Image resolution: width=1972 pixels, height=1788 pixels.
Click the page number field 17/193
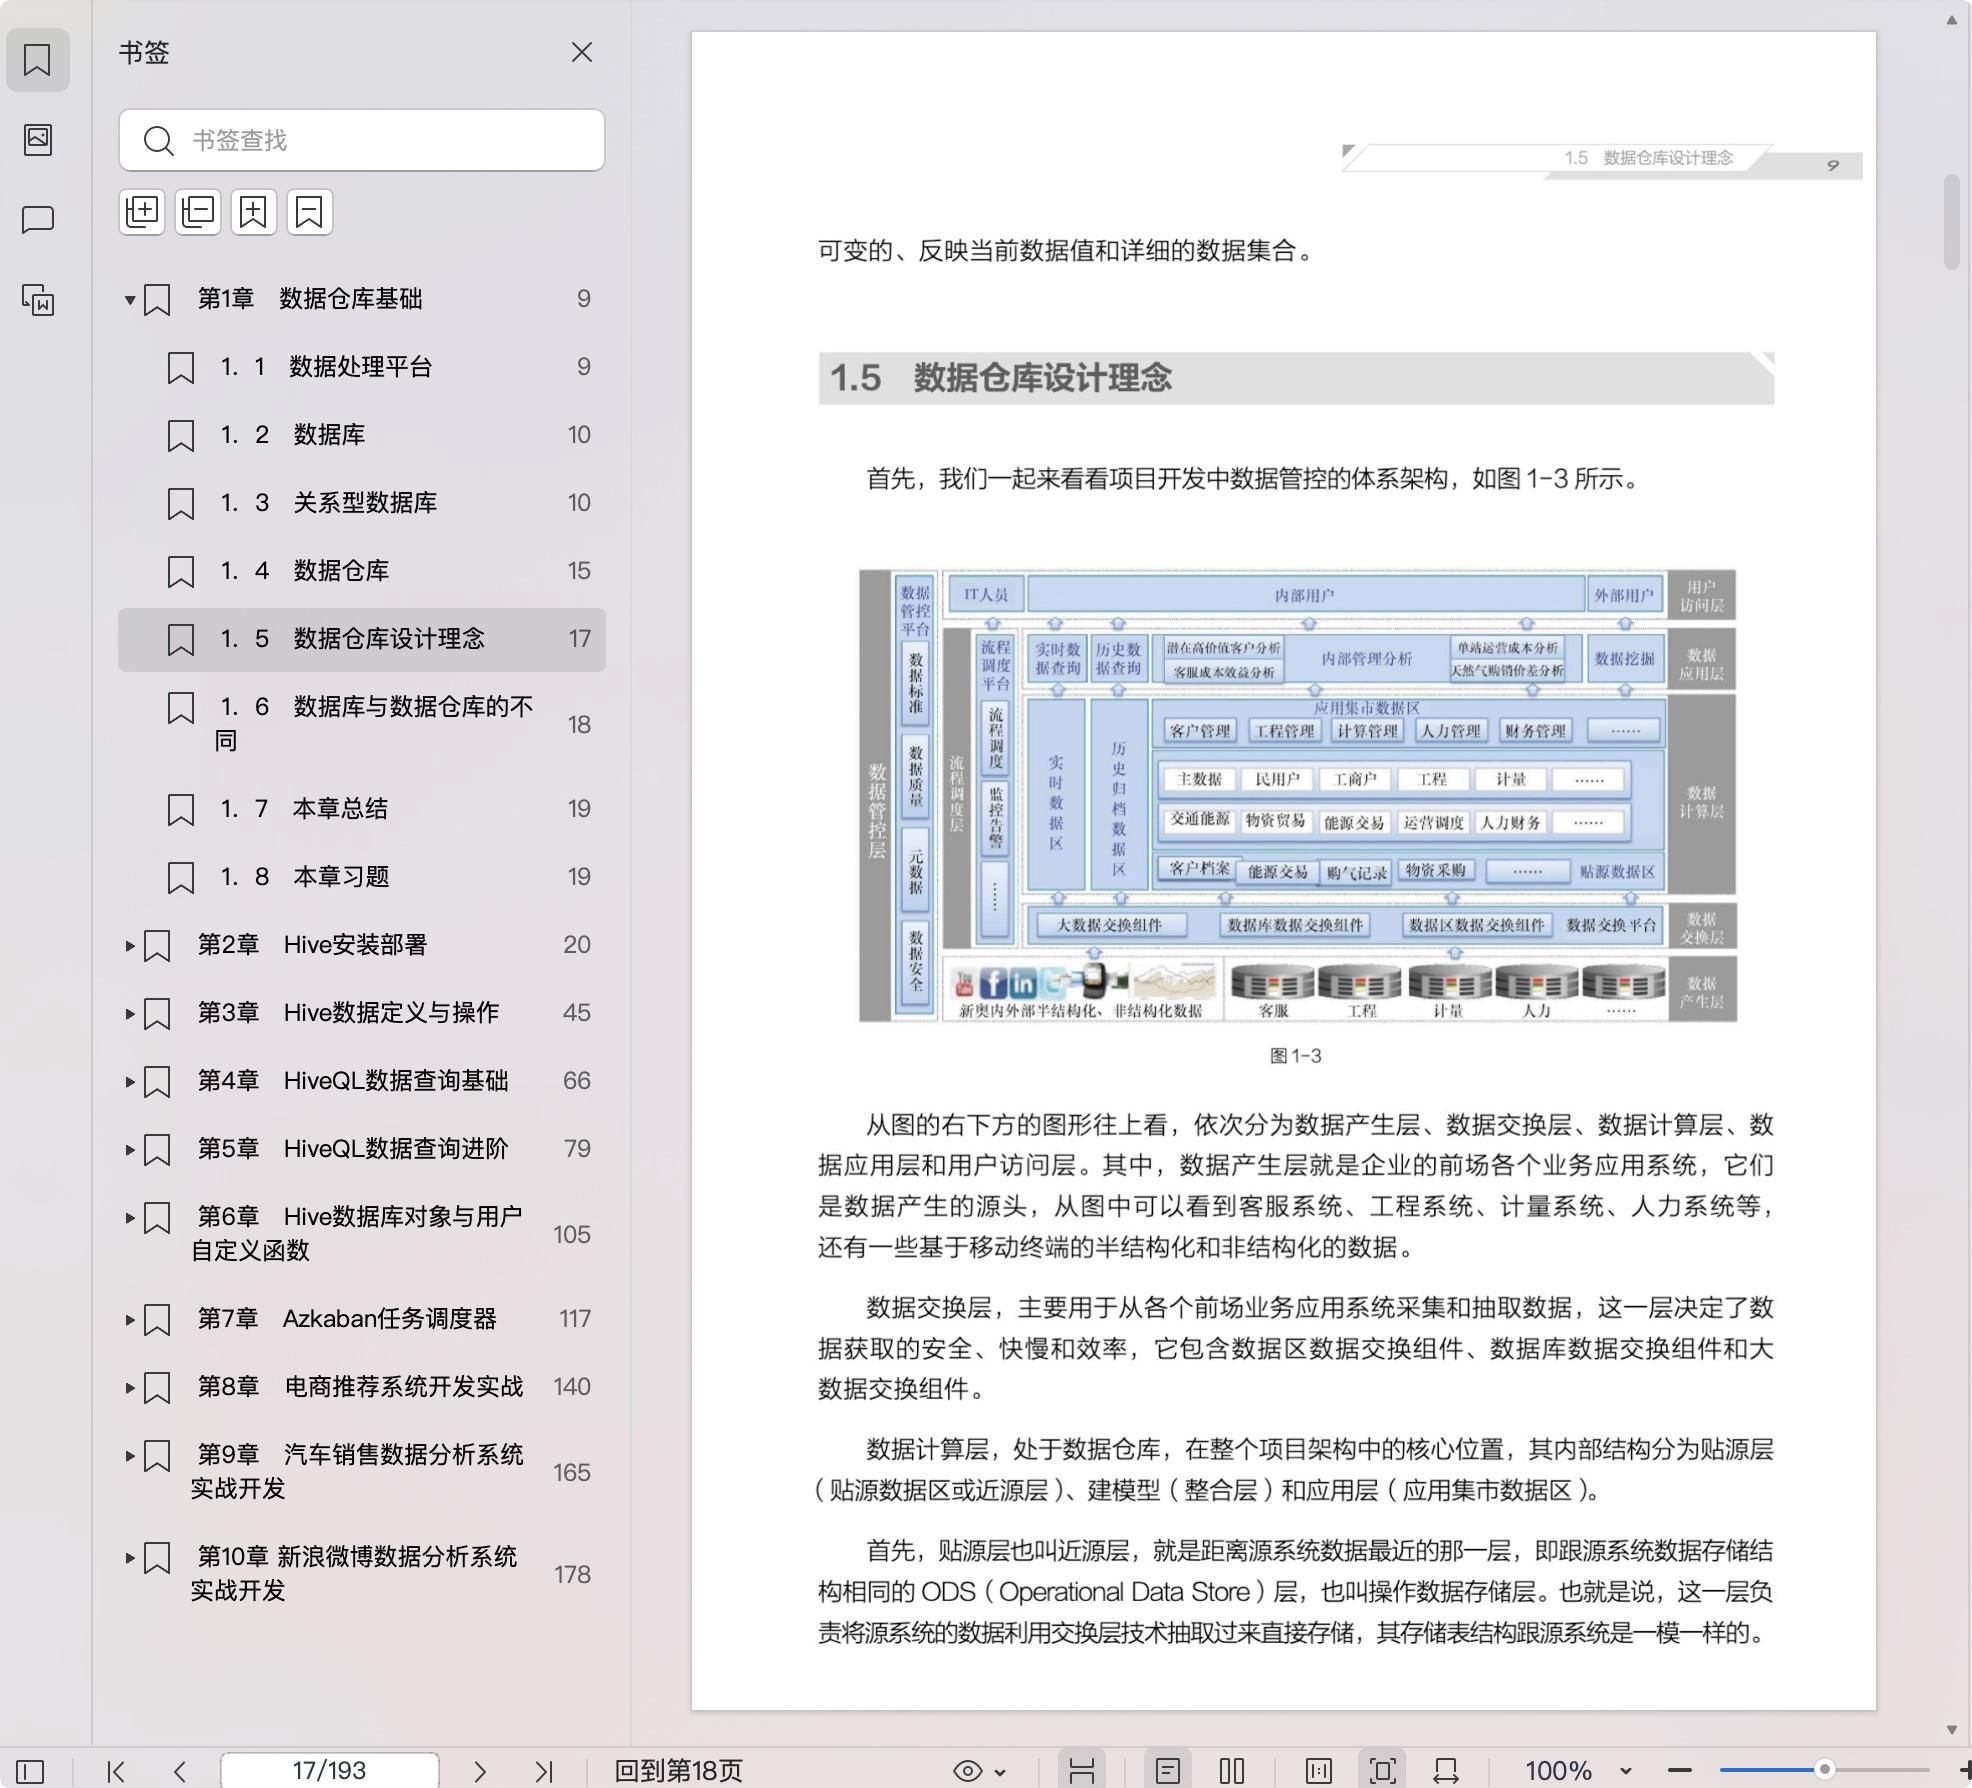click(330, 1771)
